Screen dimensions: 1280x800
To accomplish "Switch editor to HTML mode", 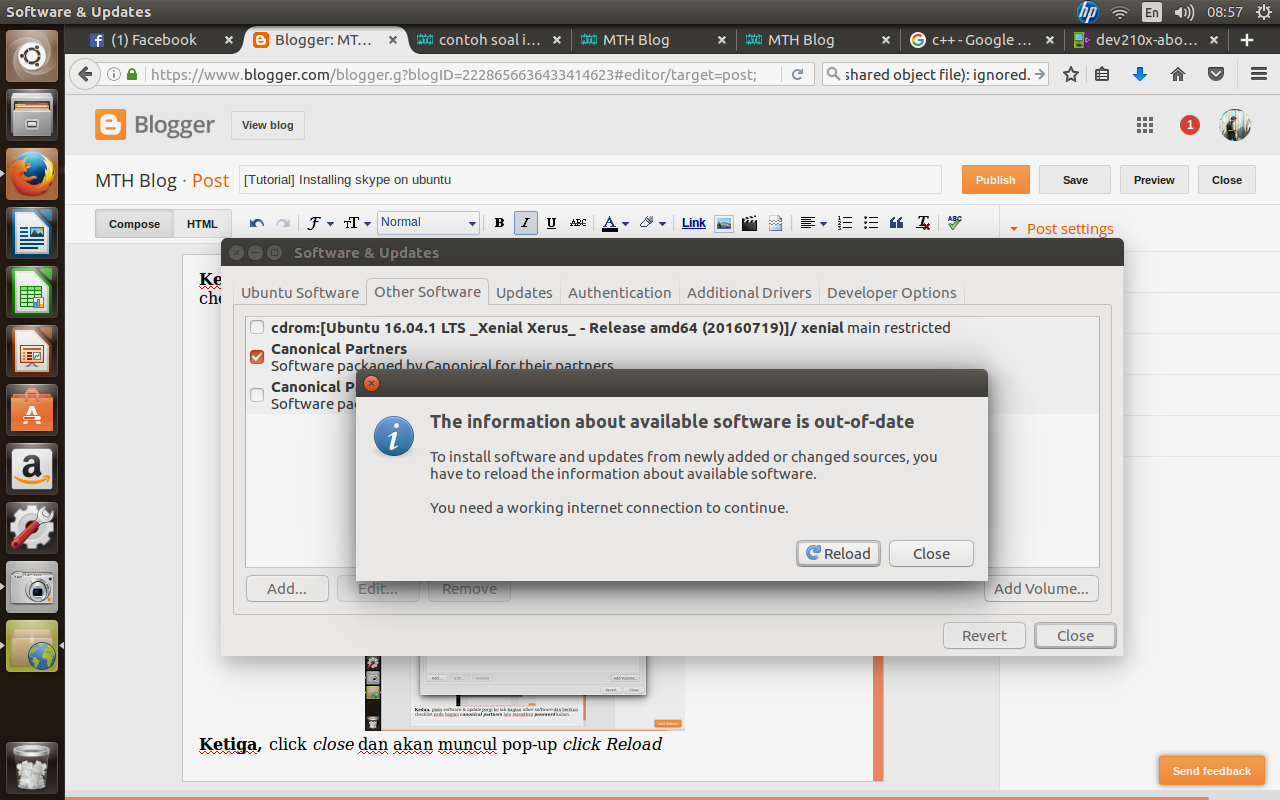I will (202, 224).
